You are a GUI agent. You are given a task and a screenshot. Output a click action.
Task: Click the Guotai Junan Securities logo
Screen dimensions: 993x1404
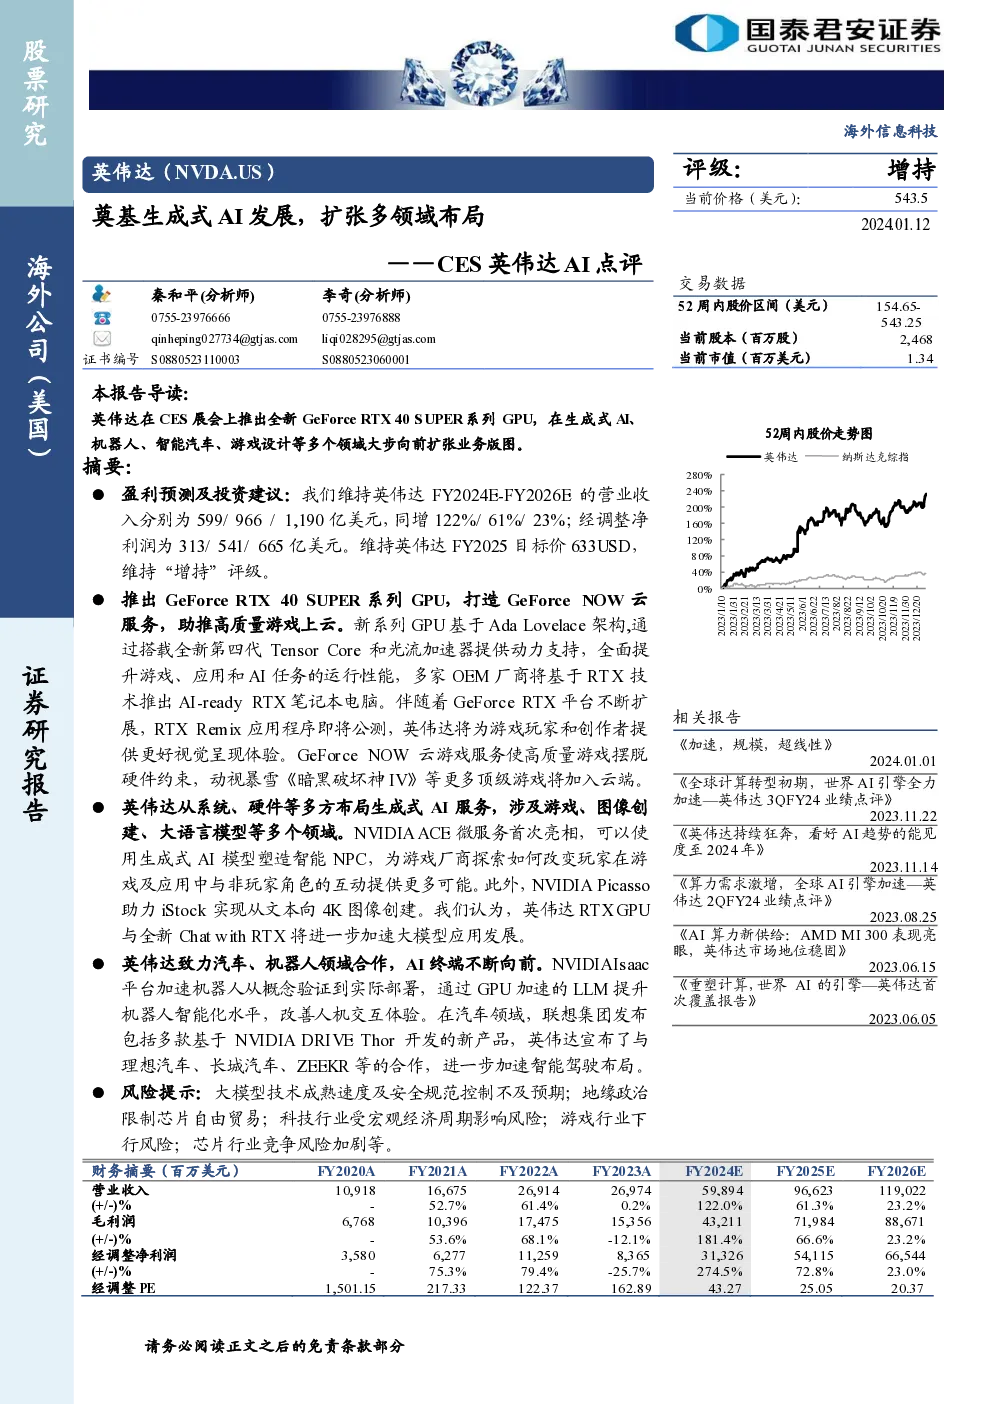click(x=808, y=33)
